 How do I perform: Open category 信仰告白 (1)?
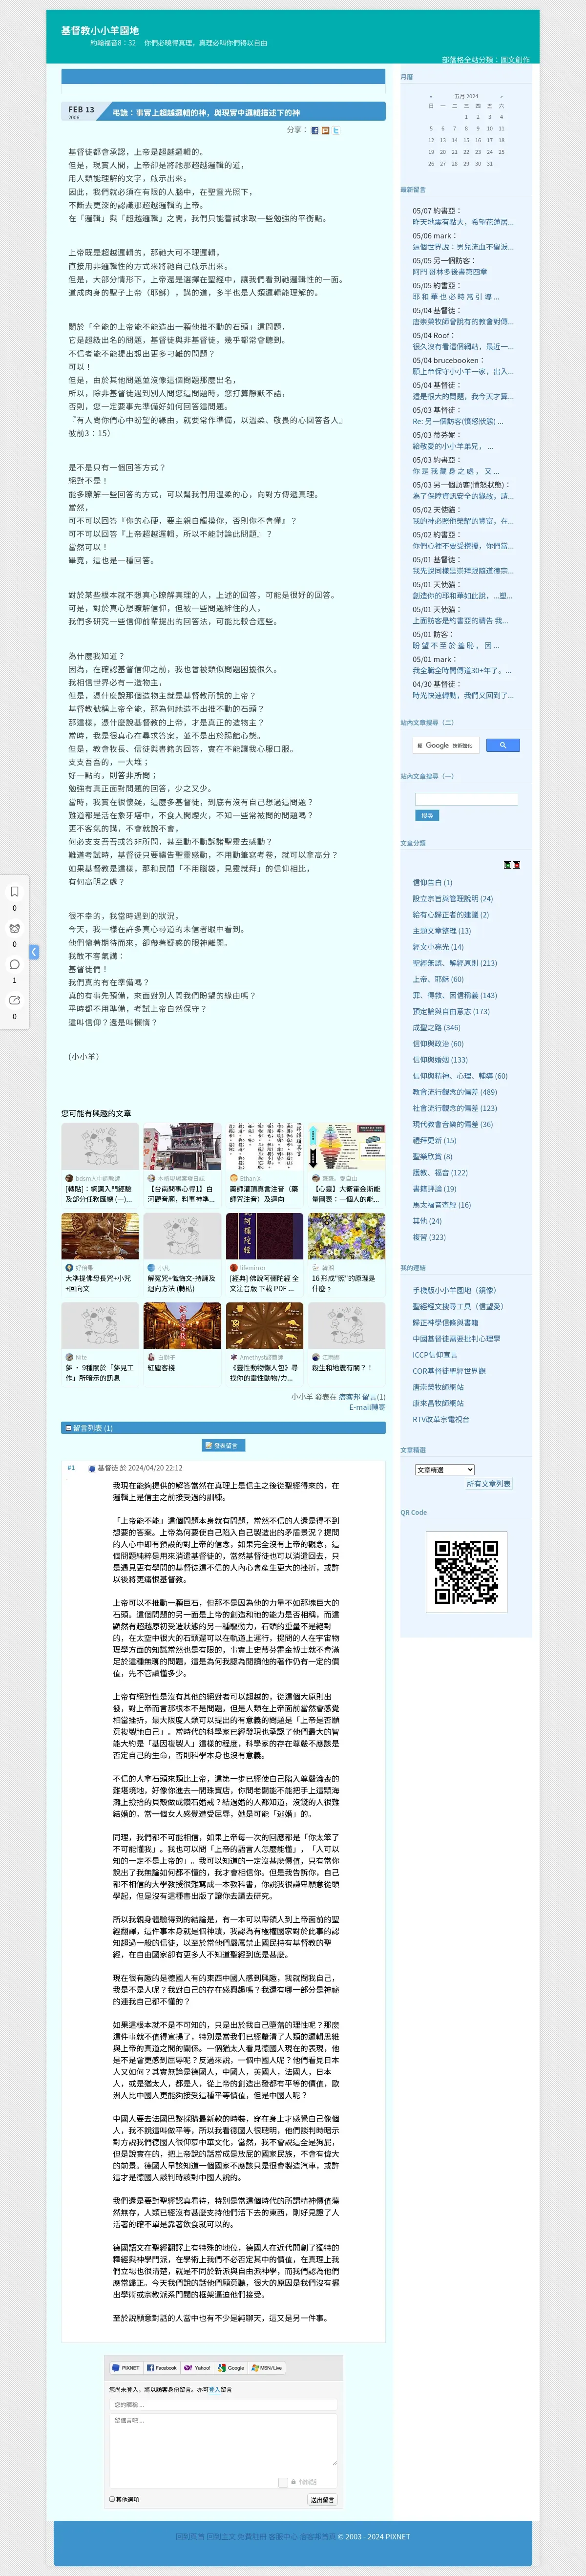[x=432, y=883]
